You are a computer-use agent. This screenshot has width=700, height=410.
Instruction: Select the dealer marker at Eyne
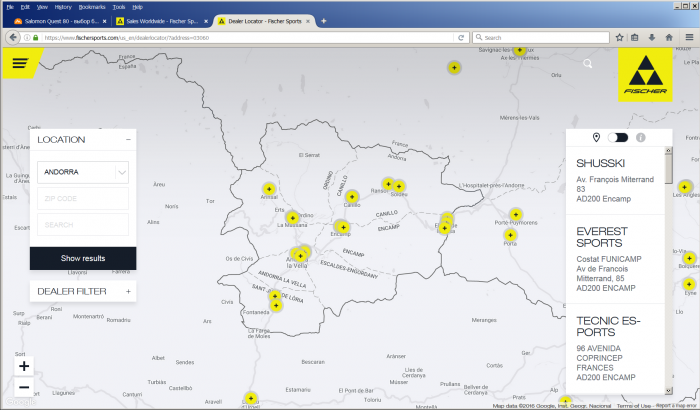(x=689, y=284)
